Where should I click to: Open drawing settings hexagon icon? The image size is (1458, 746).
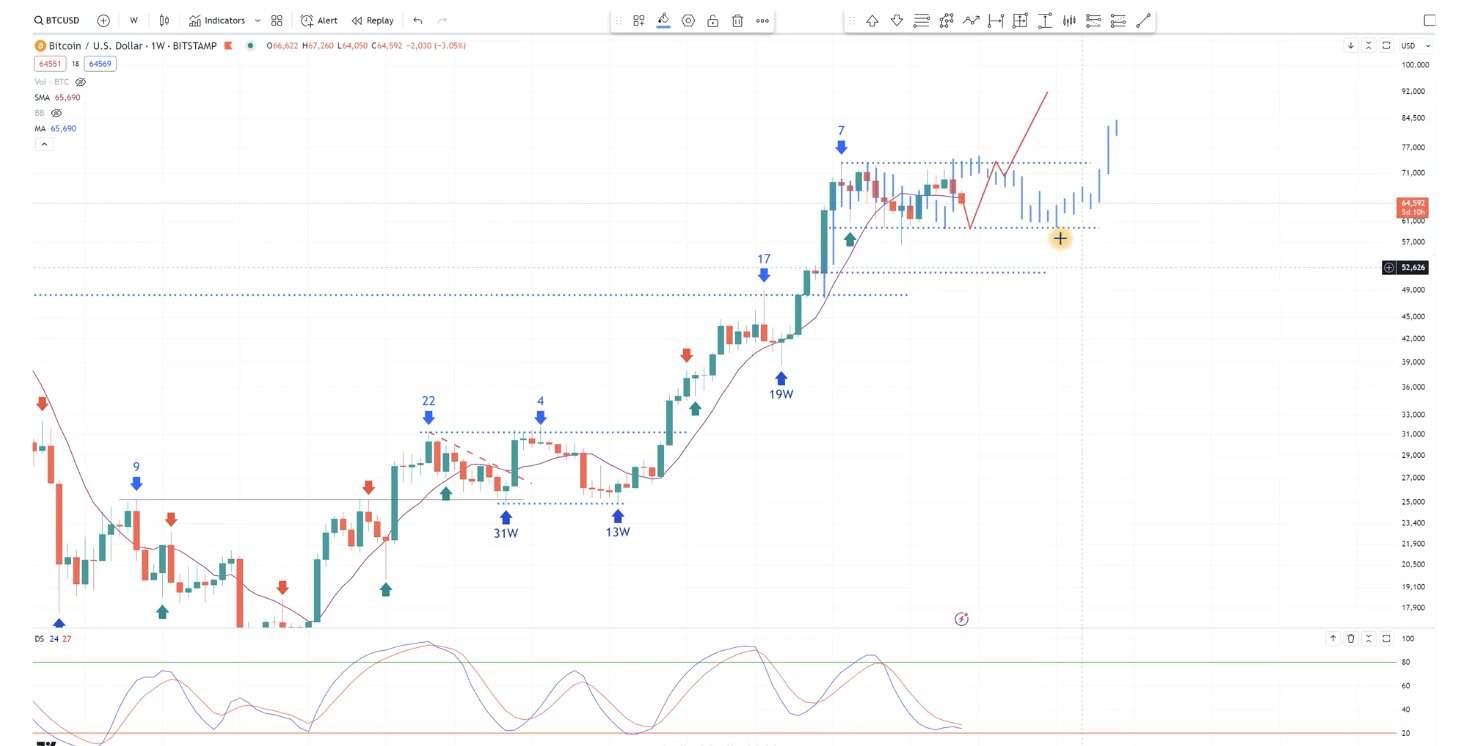688,20
